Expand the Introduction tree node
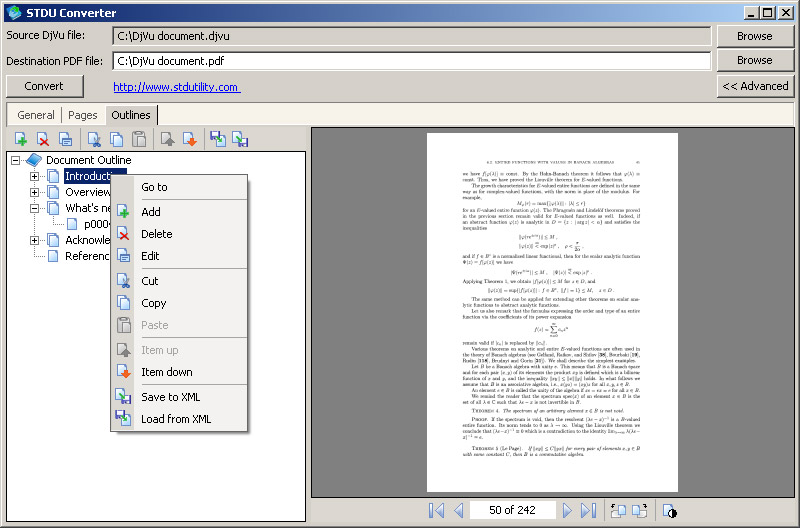Image resolution: width=800 pixels, height=528 pixels. 34,177
